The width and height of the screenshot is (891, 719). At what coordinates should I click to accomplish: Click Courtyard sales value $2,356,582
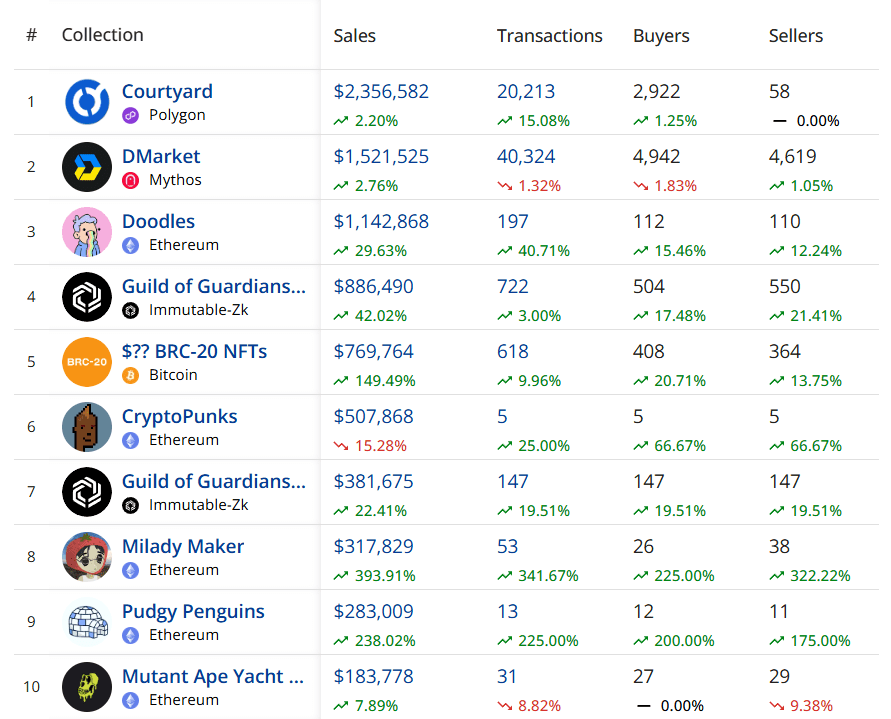pyautogui.click(x=381, y=92)
